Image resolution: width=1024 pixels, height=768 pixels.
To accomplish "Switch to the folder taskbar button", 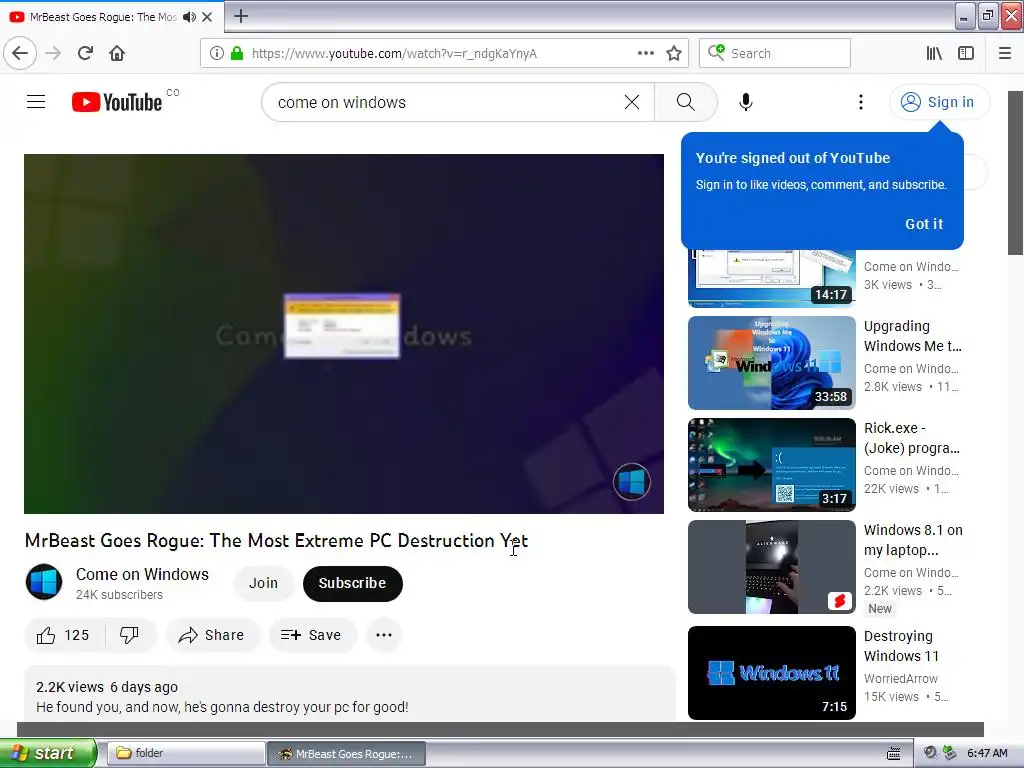I will (x=185, y=753).
